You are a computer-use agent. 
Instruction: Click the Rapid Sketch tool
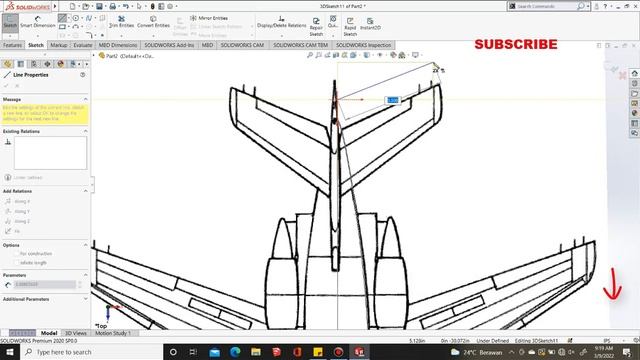[350, 27]
